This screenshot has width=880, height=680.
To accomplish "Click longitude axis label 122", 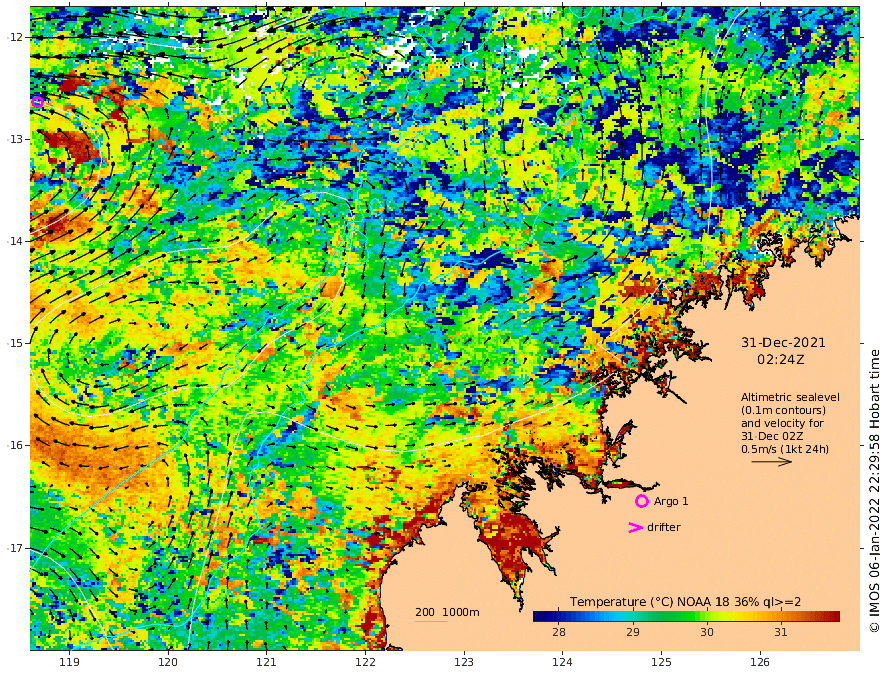I will [x=365, y=662].
